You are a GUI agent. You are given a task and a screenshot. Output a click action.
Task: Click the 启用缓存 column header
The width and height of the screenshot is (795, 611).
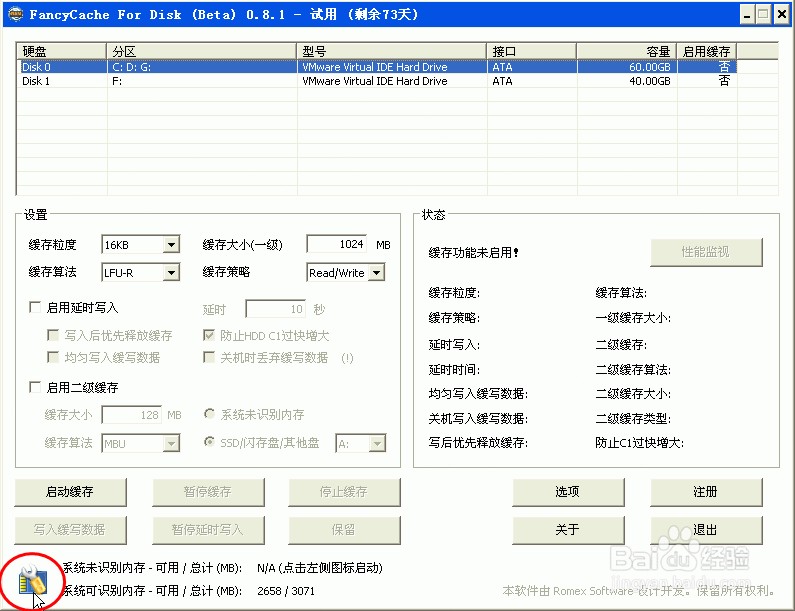(x=706, y=51)
